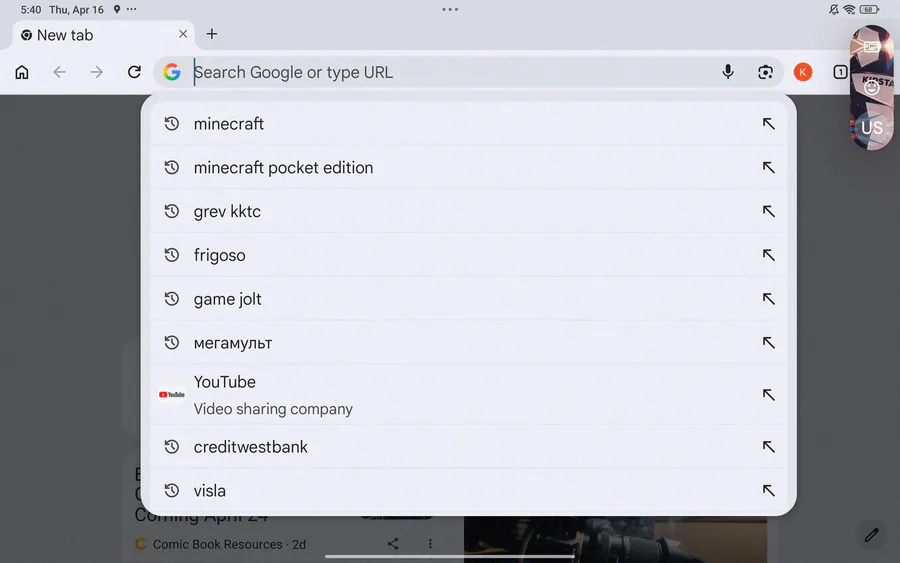Close the New tab tab
900x563 pixels.
tap(183, 34)
